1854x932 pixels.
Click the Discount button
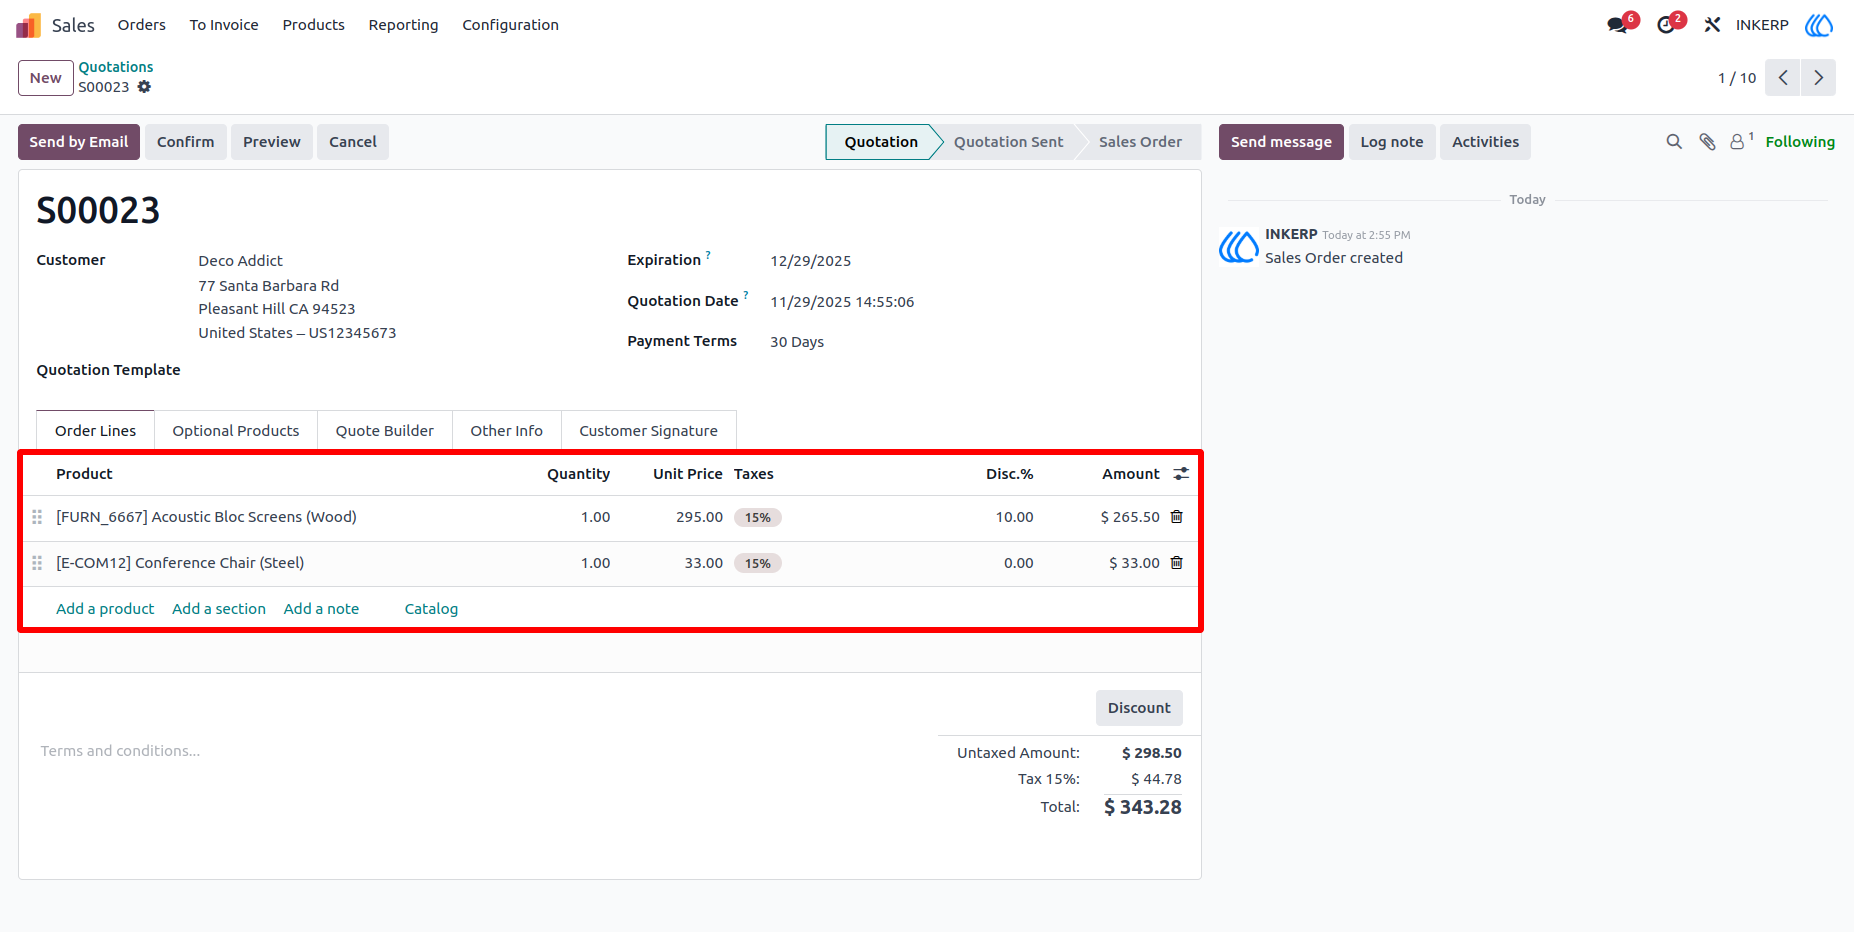click(x=1139, y=708)
